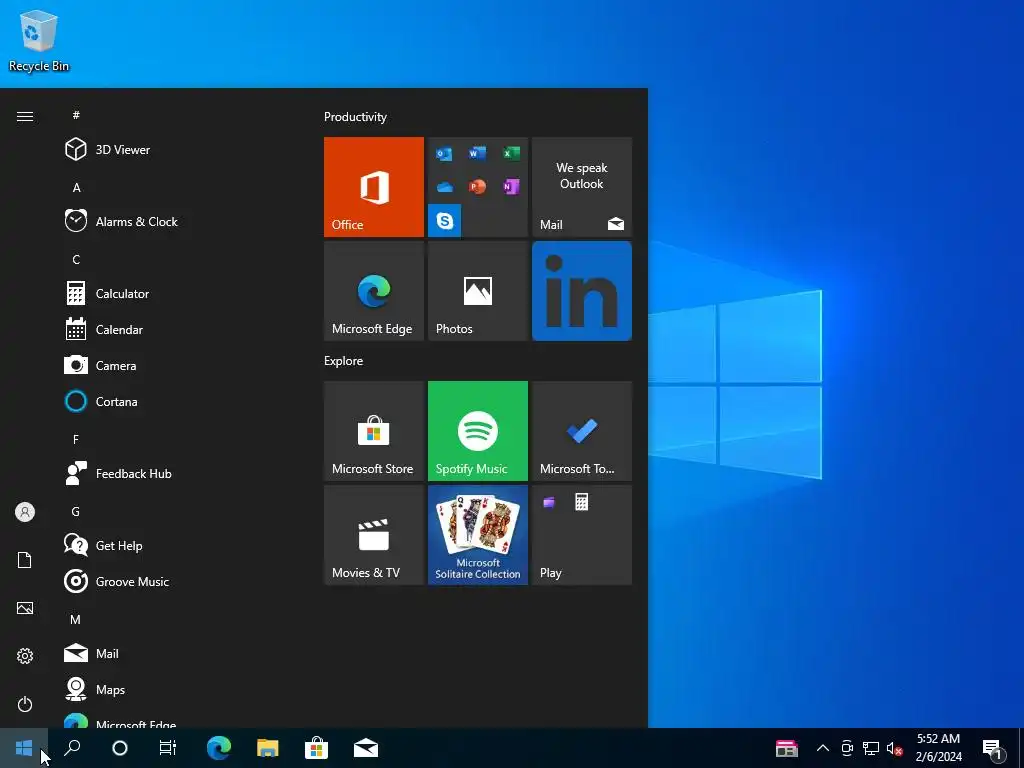This screenshot has width=1024, height=768.
Task: Open the OneDrive icon in Office folder tile
Action: point(445,187)
